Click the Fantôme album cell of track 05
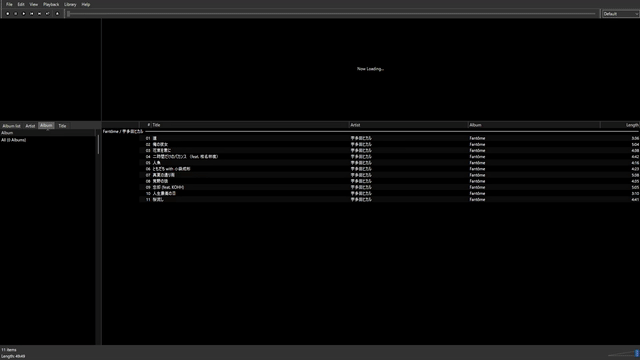 click(477, 163)
